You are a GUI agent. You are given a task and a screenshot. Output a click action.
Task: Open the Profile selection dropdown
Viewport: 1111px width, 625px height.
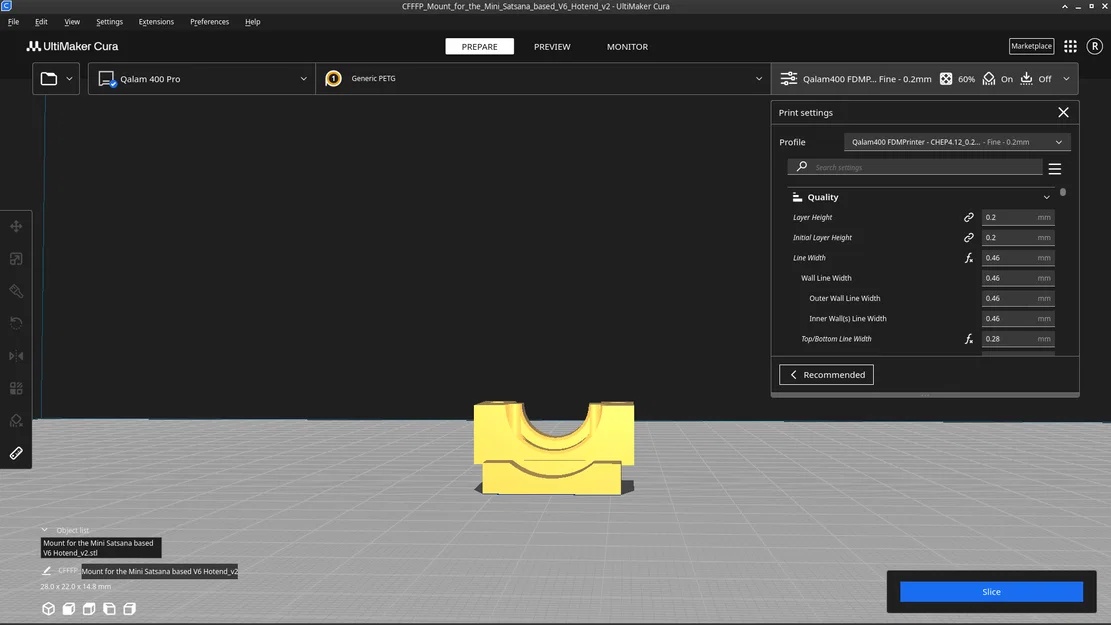click(x=957, y=142)
